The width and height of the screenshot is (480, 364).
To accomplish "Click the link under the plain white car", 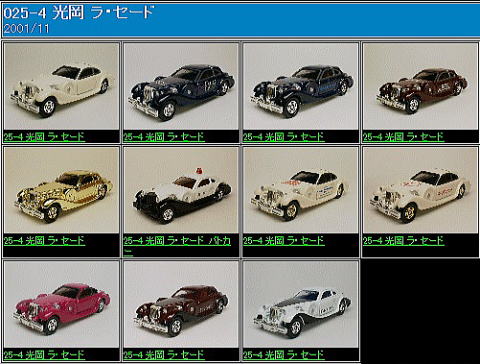I will pyautogui.click(x=44, y=137).
